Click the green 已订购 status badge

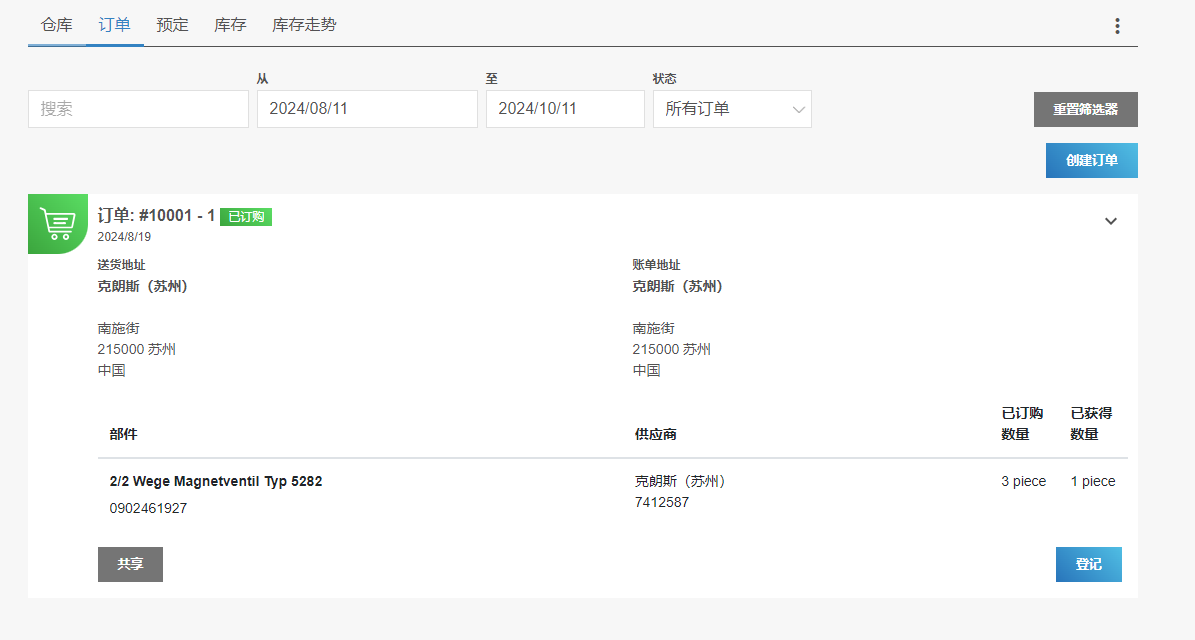click(246, 216)
